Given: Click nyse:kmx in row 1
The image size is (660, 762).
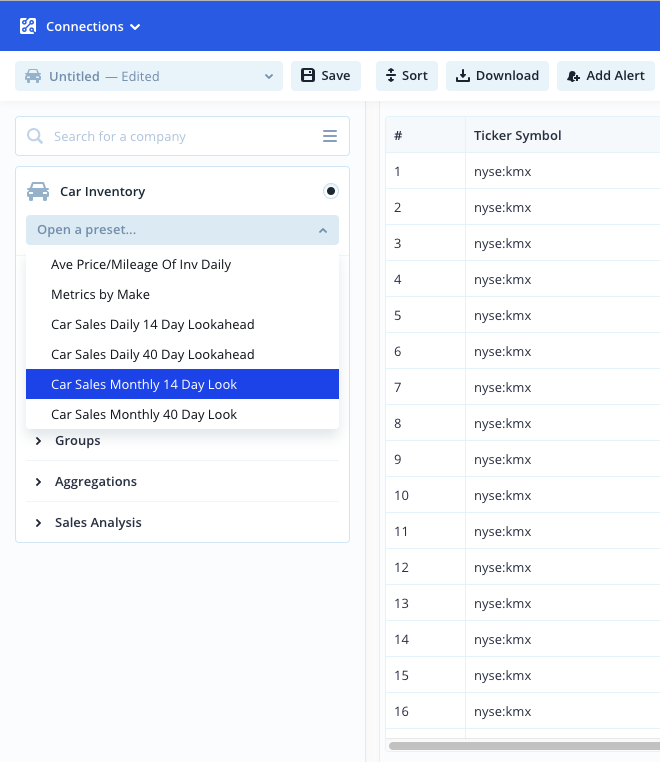Looking at the screenshot, I should coord(503,172).
